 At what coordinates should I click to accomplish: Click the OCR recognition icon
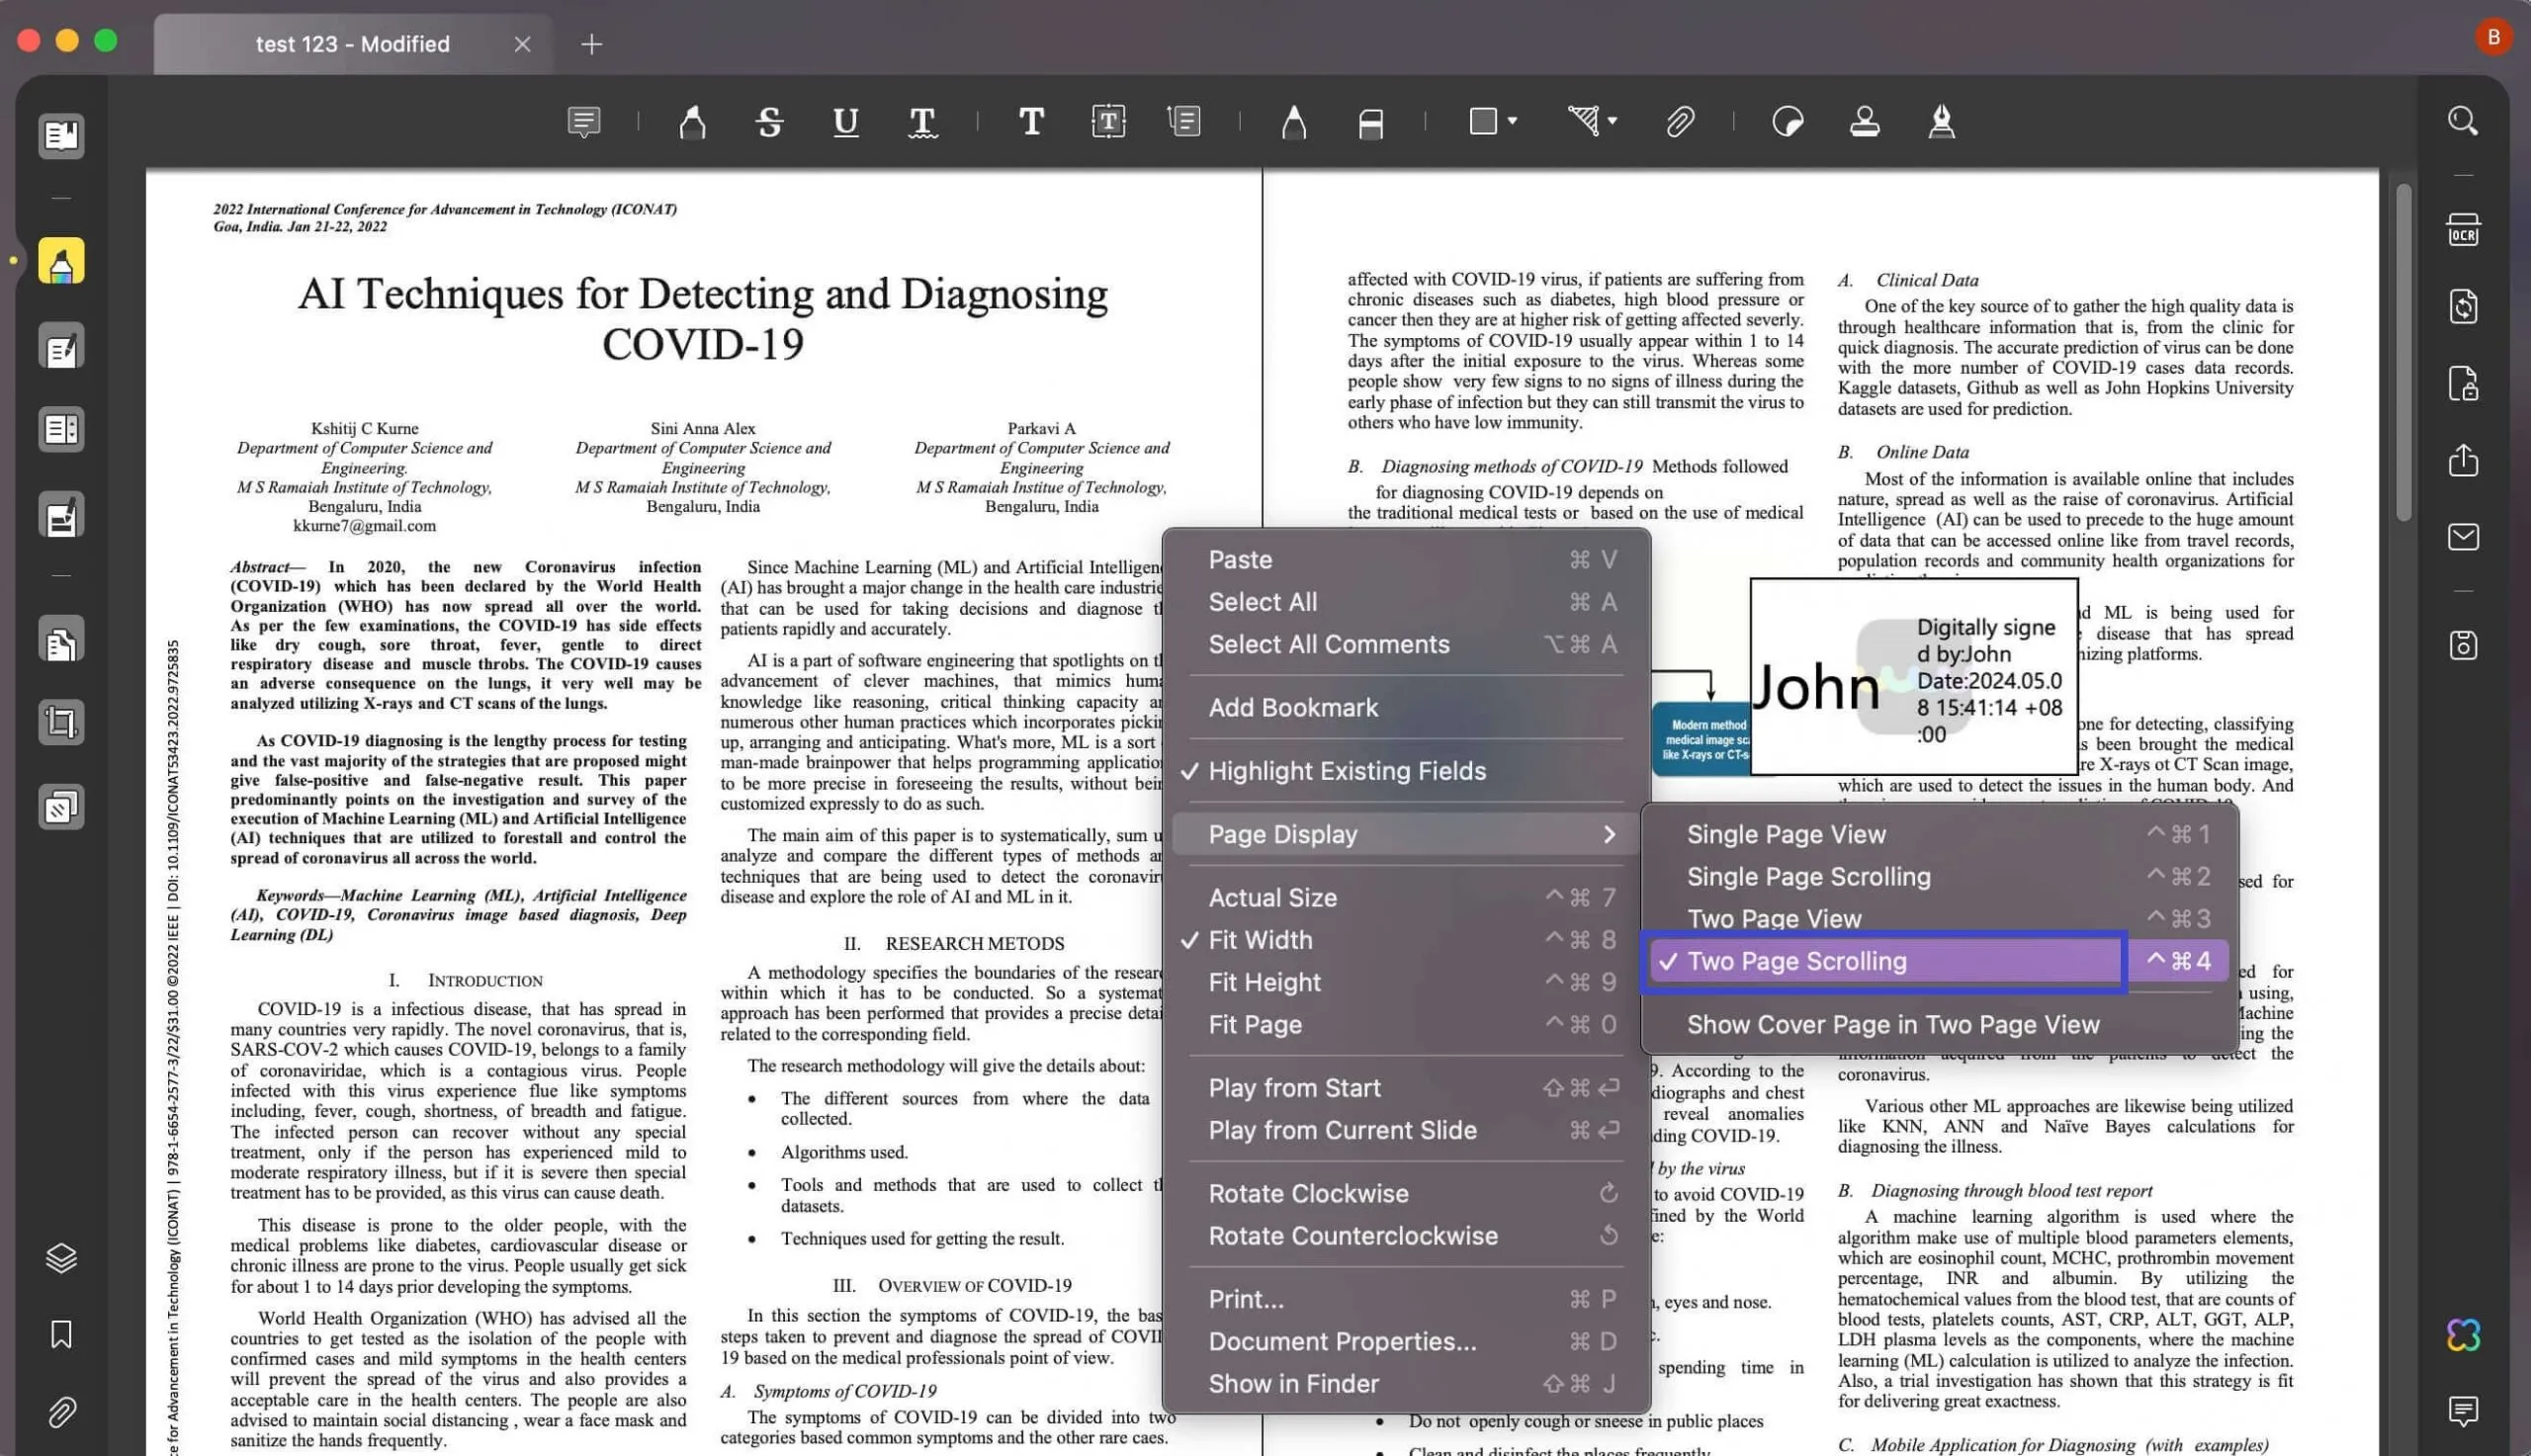(2467, 226)
